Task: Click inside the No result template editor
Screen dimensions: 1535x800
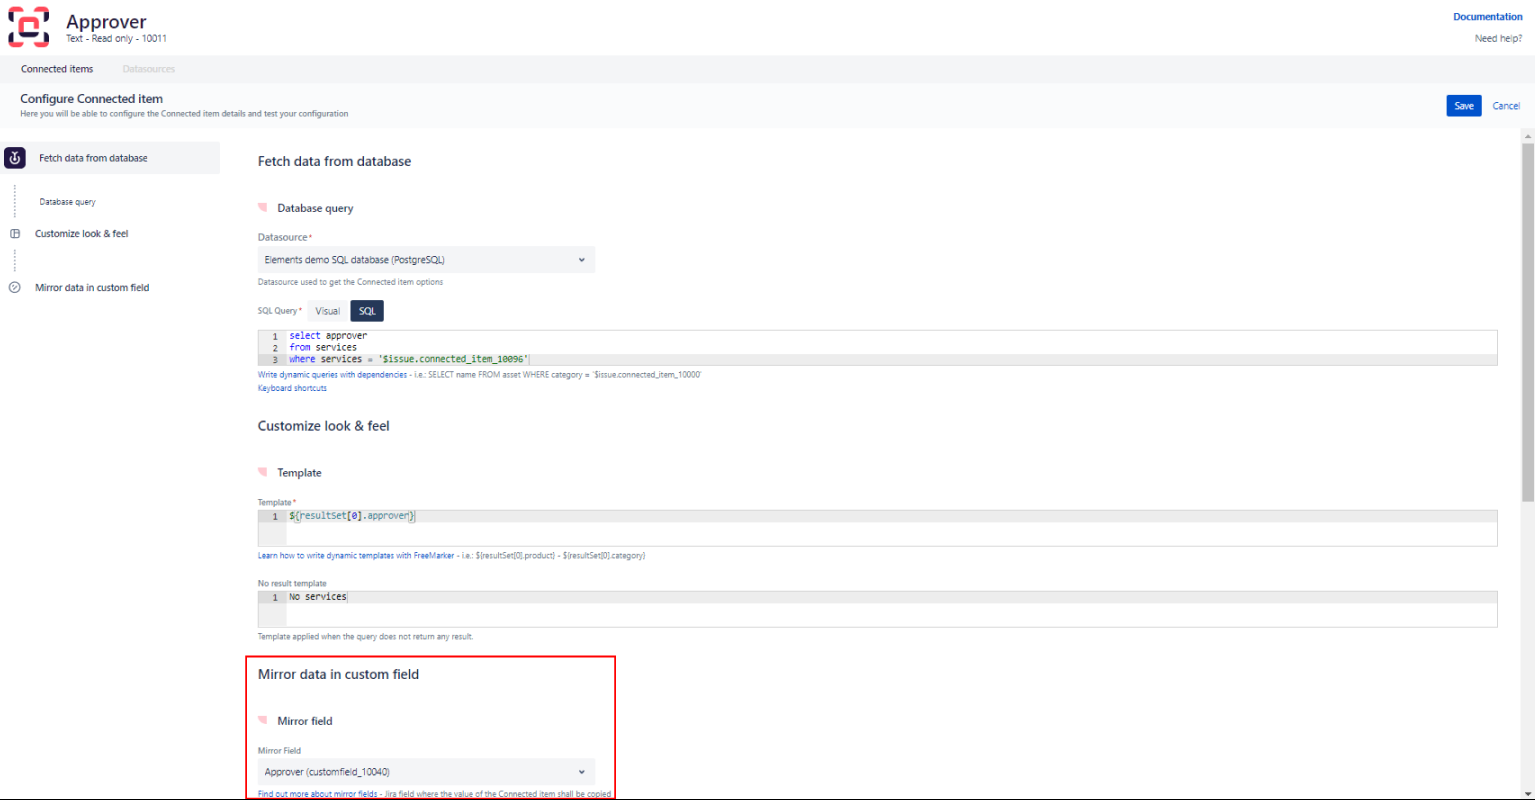Action: (600, 596)
